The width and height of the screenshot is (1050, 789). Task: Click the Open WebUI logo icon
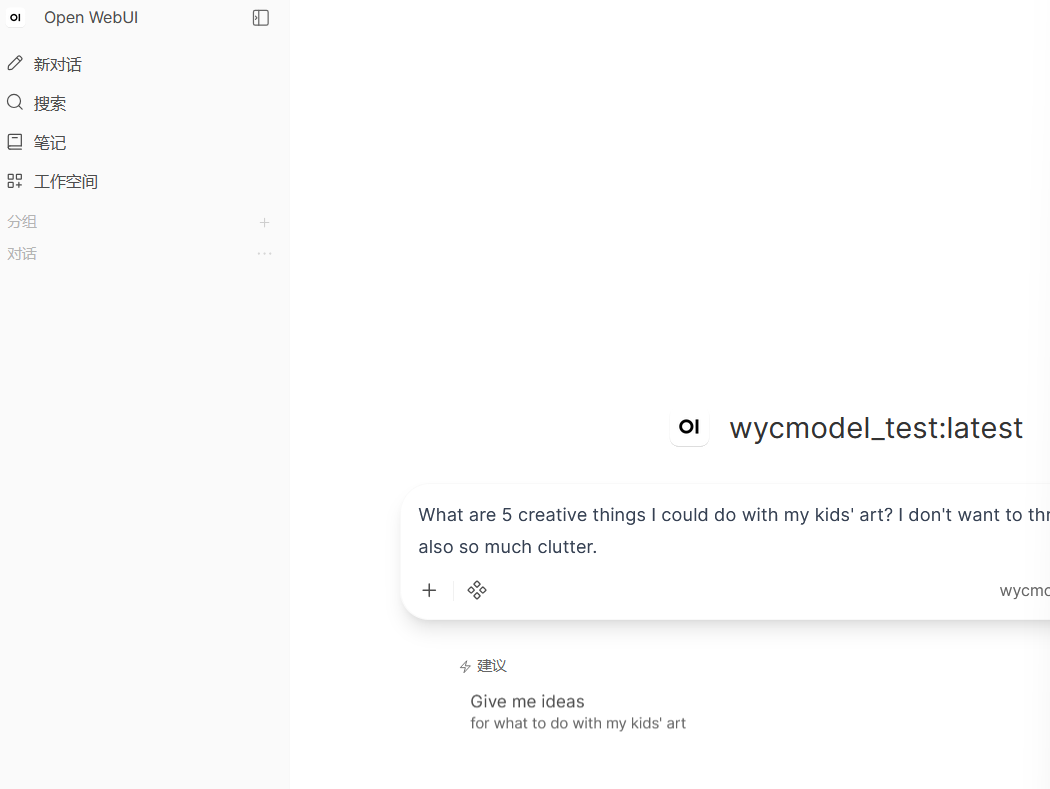[x=15, y=17]
